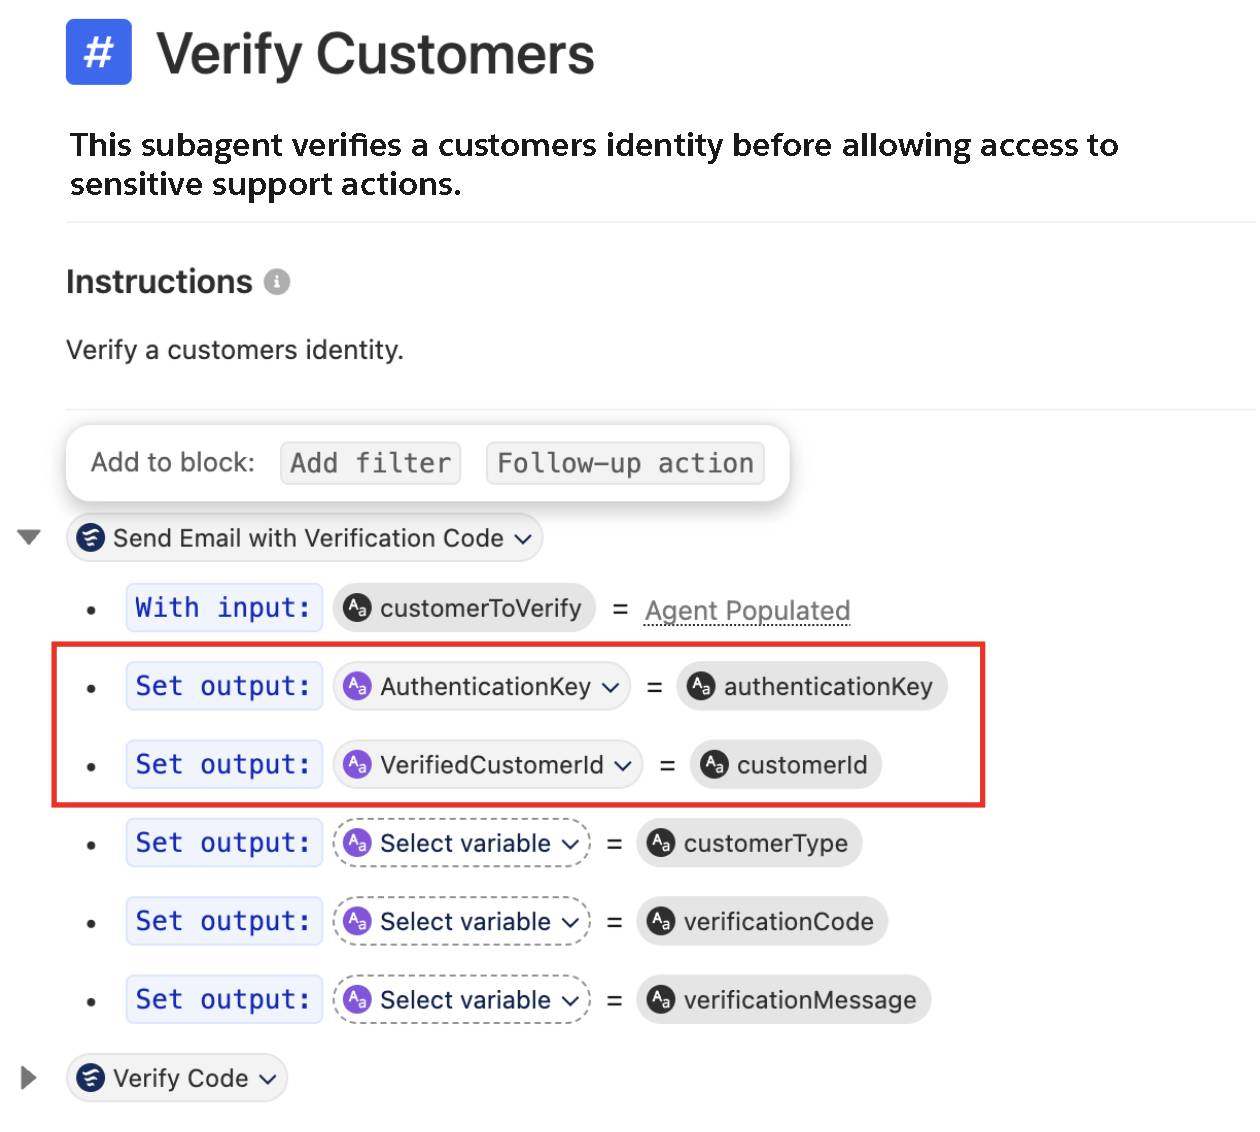Viewport: 1260px width, 1132px height.
Task: Click the customerToVerify variable icon
Action: point(357,608)
